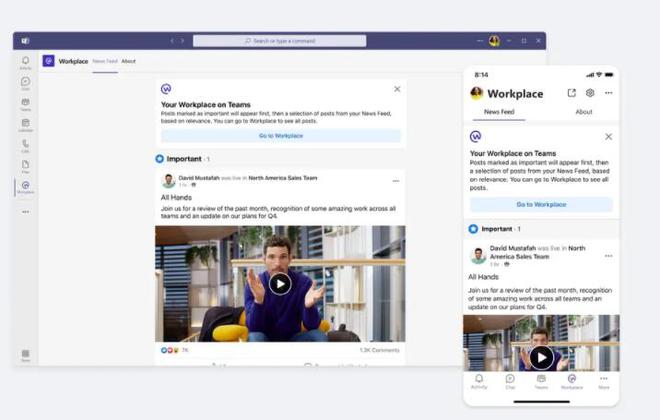Open Teams in the desktop sidebar
This screenshot has width=660, height=420.
pos(26,104)
